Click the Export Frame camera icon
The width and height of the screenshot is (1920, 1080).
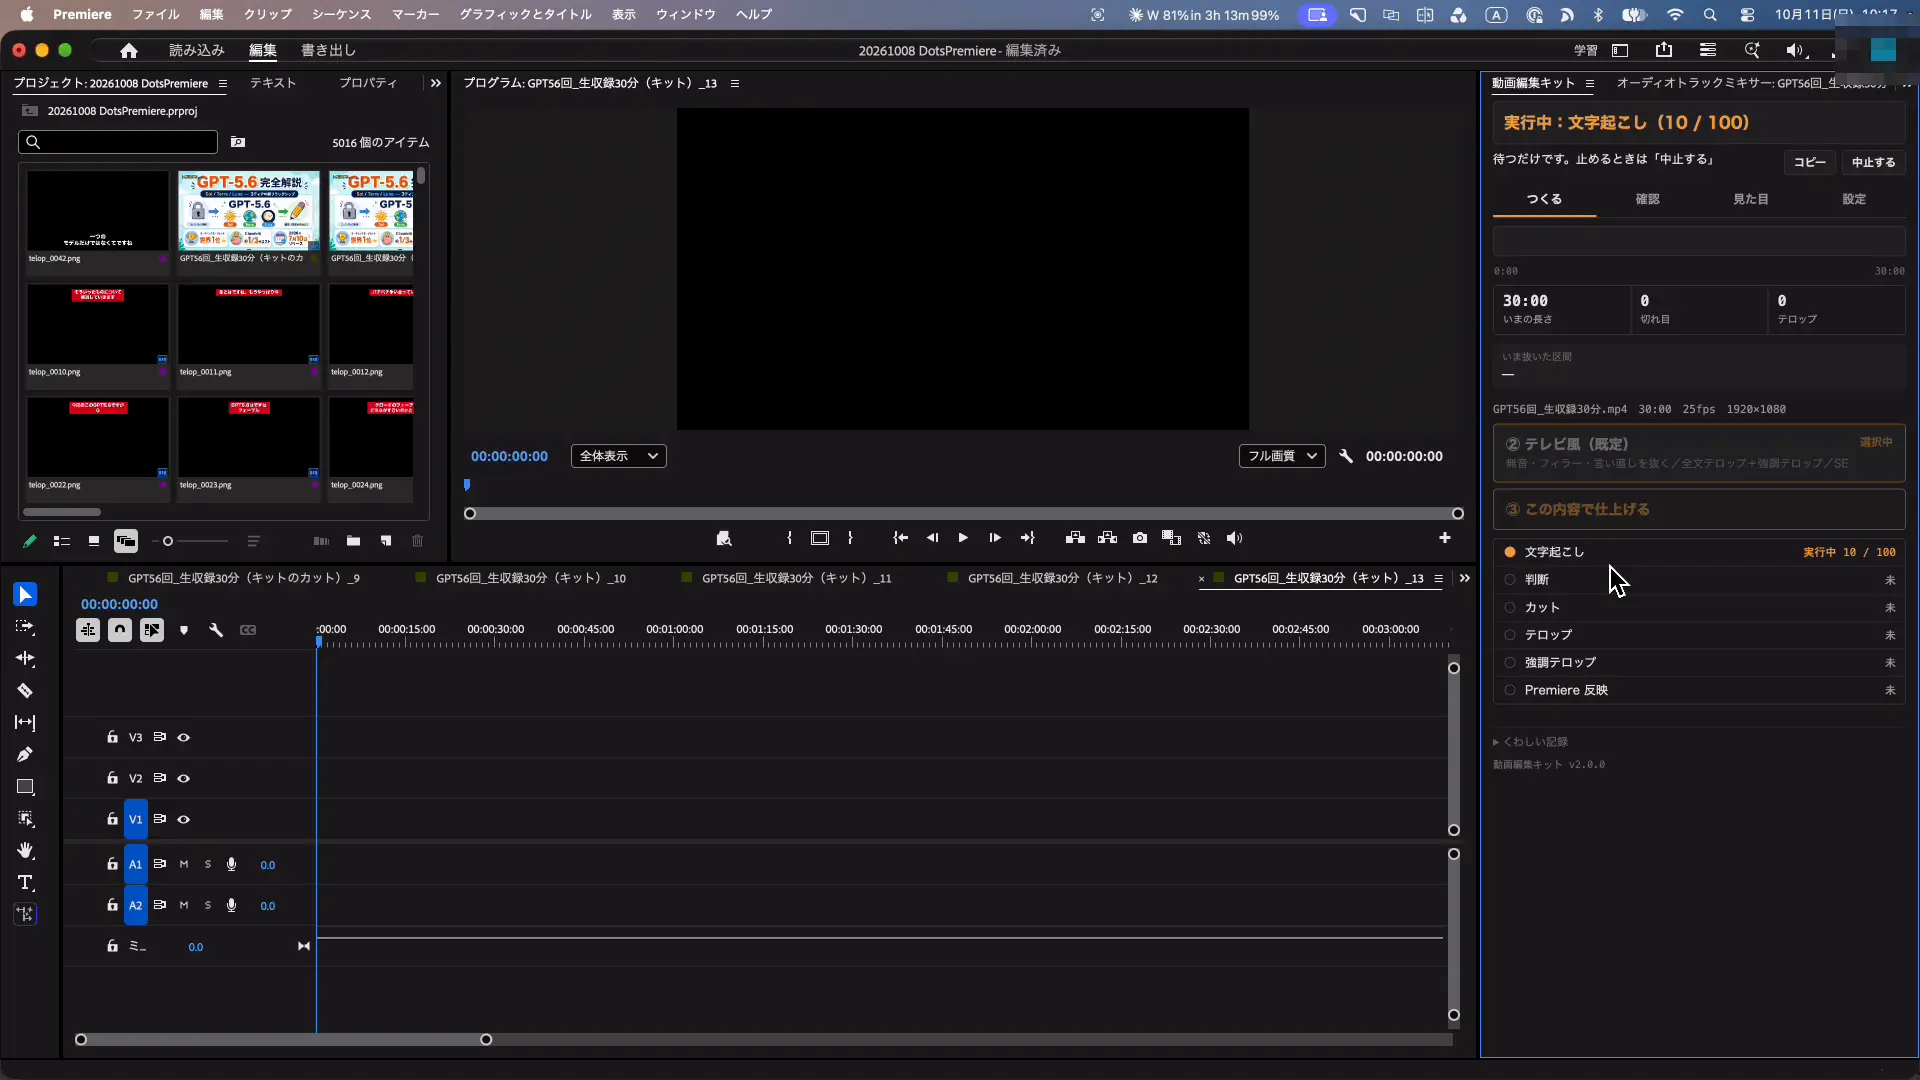pyautogui.click(x=1140, y=538)
